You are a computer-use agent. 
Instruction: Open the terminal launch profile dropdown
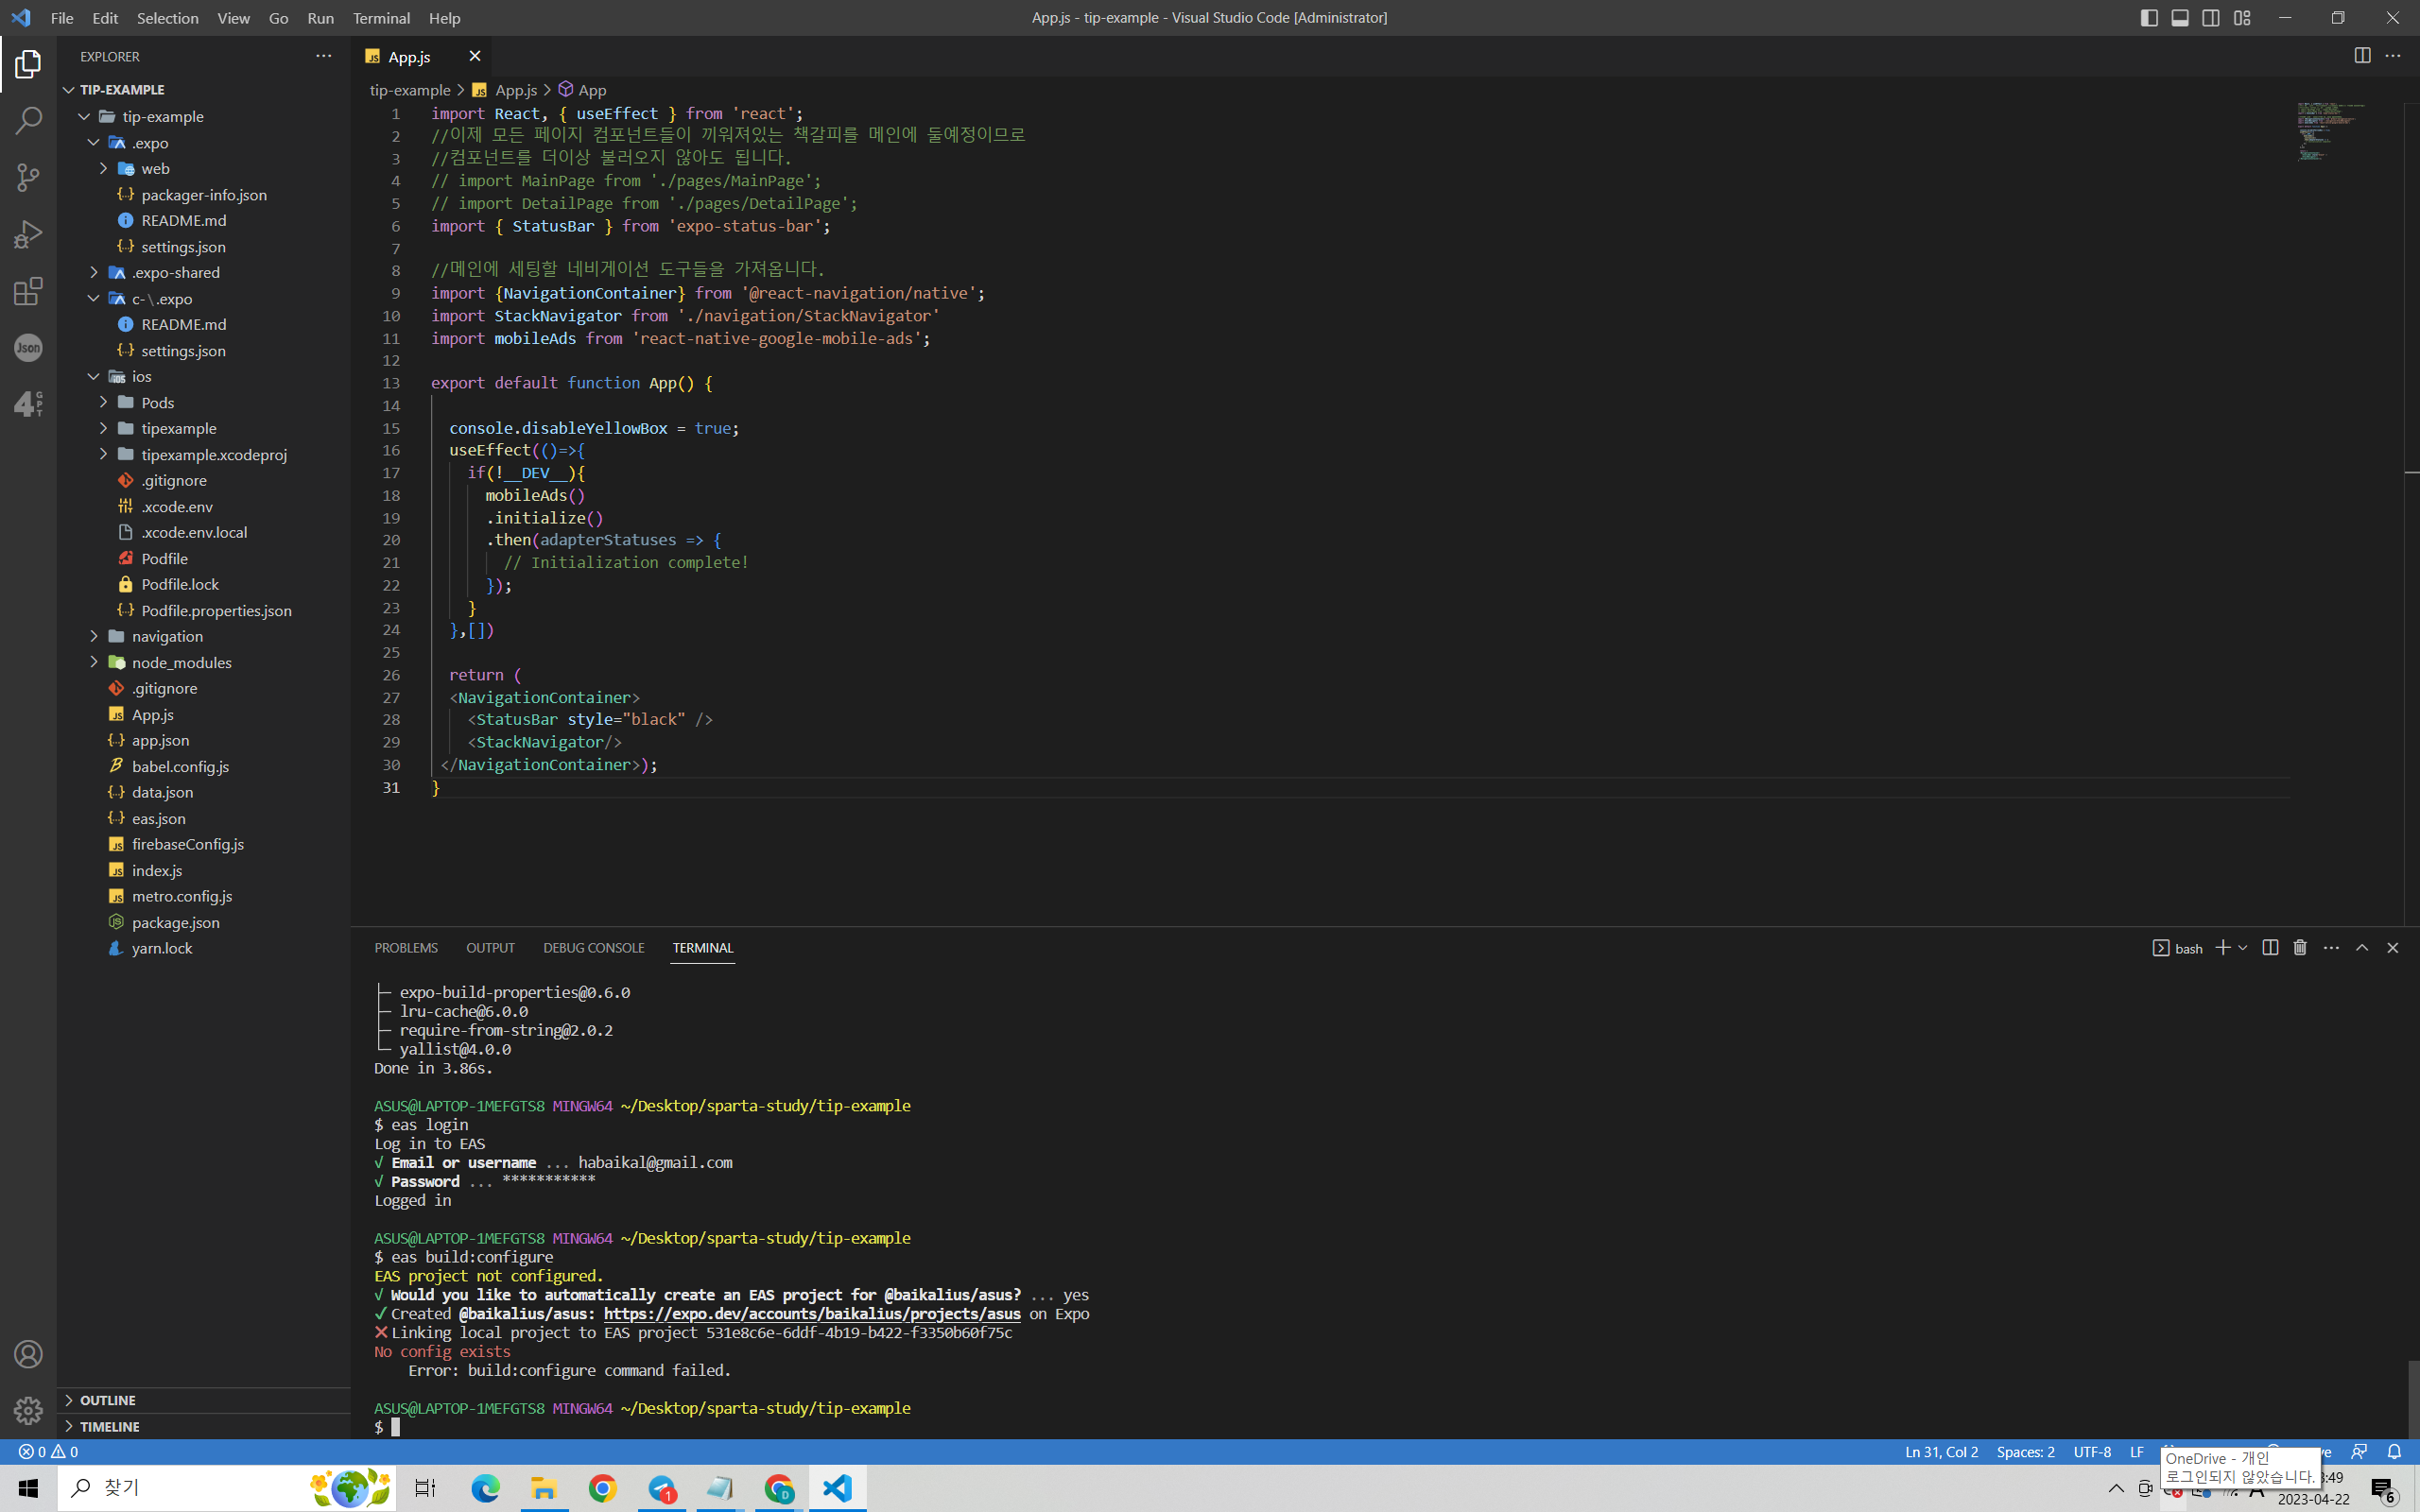[2243, 948]
